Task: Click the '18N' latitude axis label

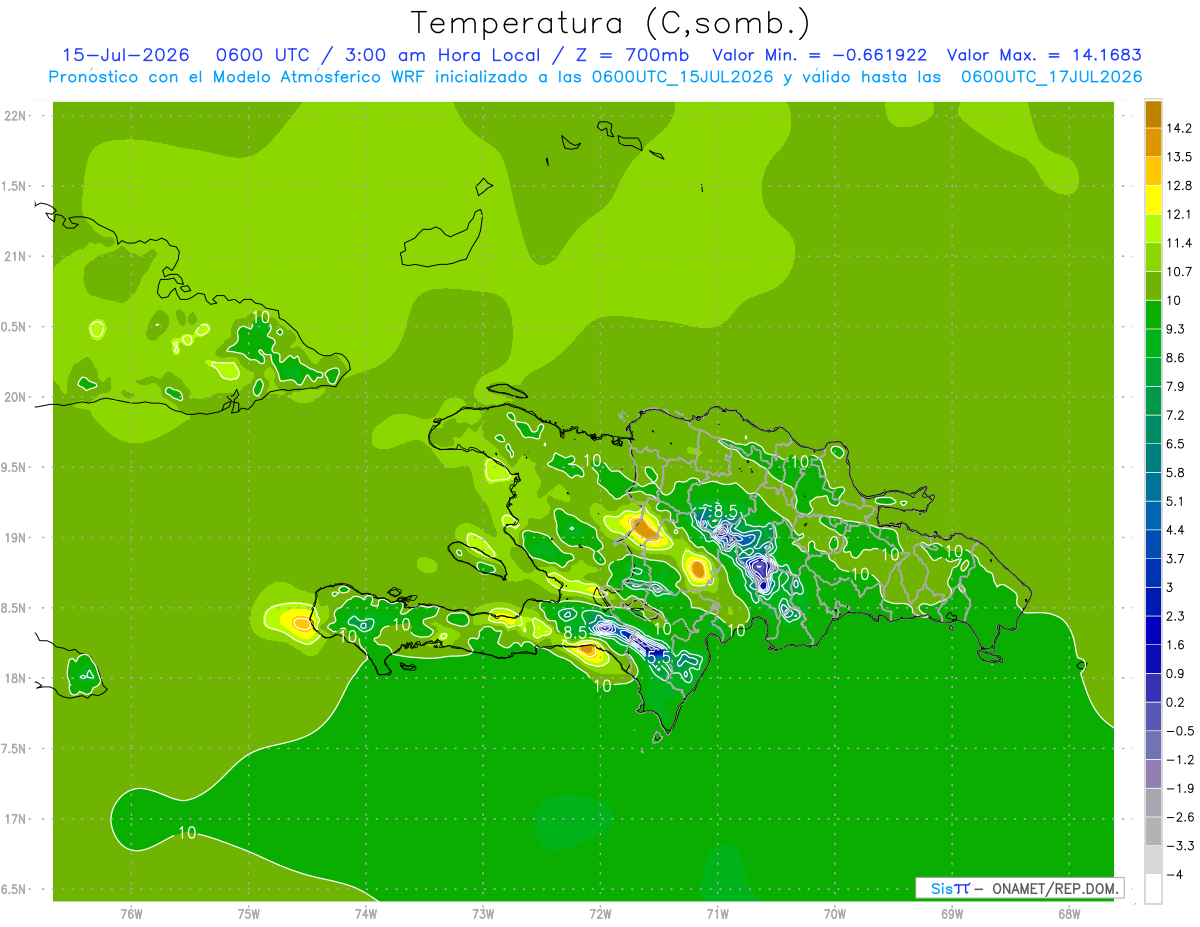Action: [x=16, y=678]
